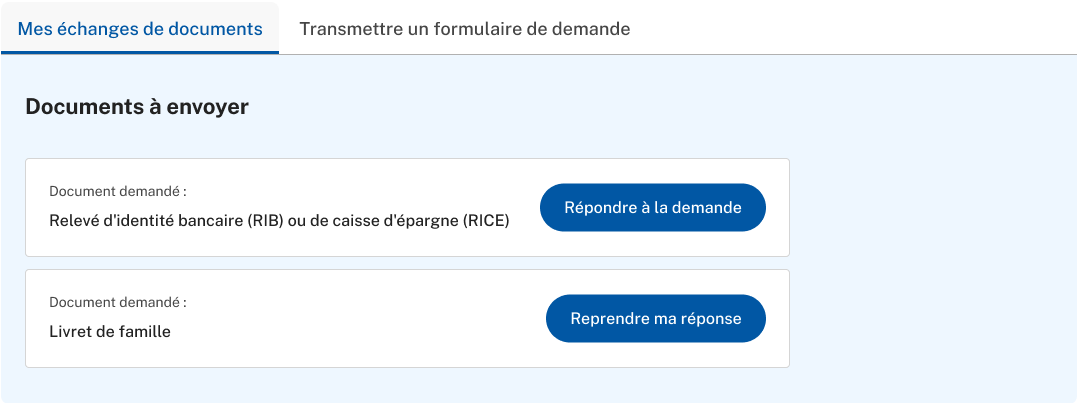The image size is (1079, 403).
Task: Click the Document demandé label above Livret de famille
Action: pos(118,302)
